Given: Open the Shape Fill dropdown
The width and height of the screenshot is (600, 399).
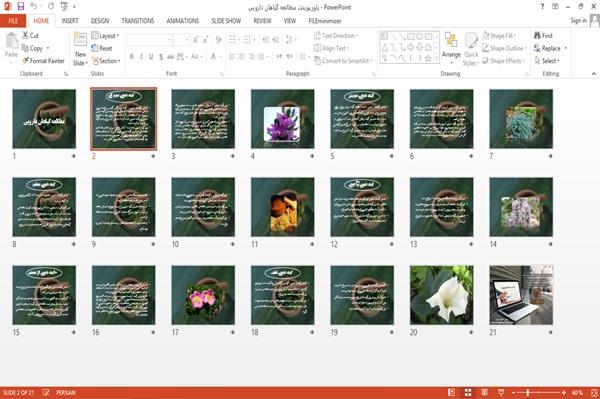Looking at the screenshot, I should [x=499, y=36].
